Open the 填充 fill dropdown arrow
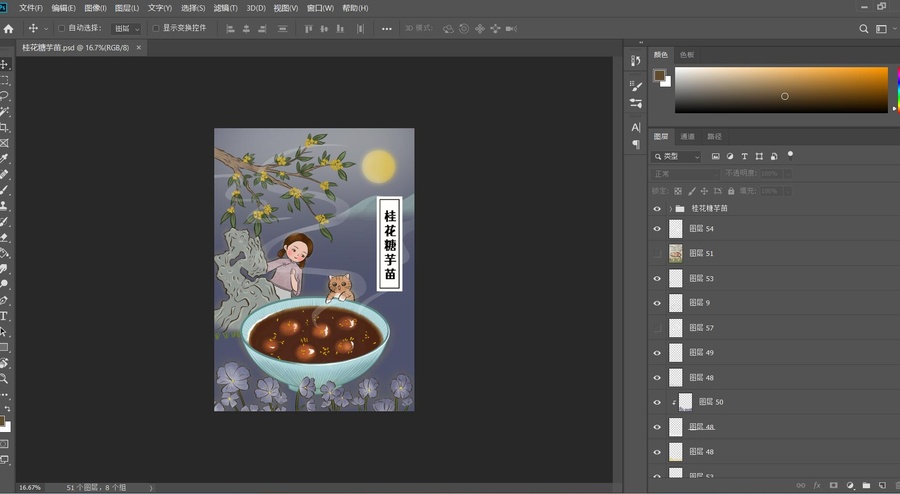 [788, 191]
